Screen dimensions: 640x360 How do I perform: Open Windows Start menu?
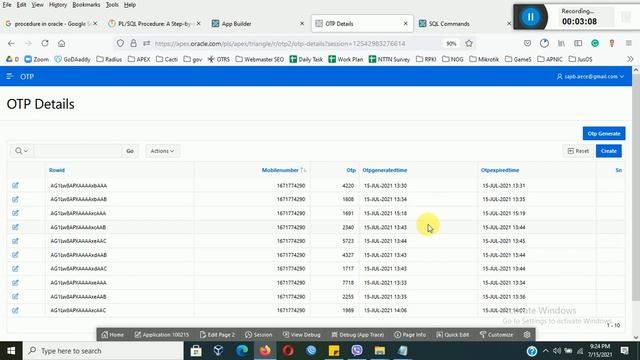[11, 351]
